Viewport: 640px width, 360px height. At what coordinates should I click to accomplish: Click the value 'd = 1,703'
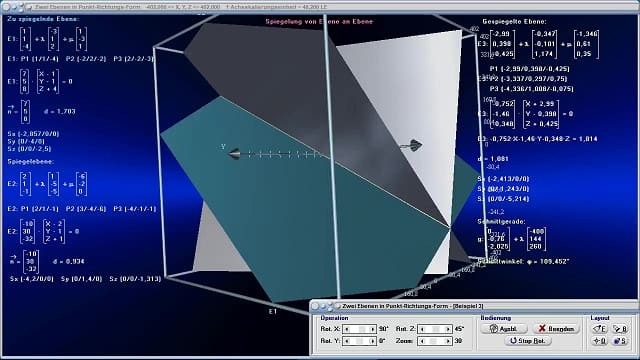pyautogui.click(x=60, y=111)
